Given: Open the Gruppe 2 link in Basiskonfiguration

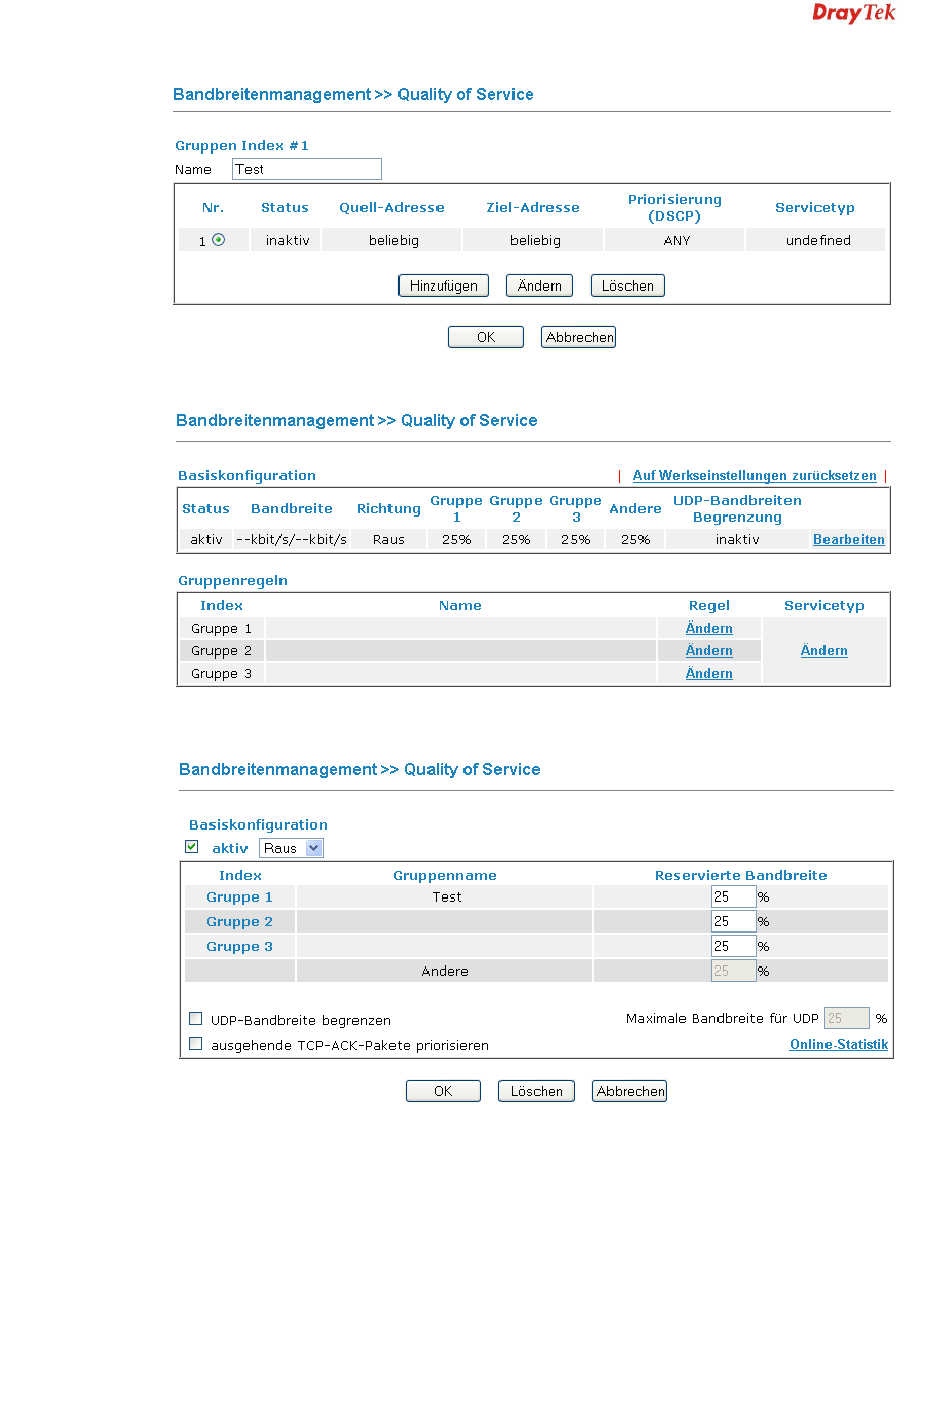Looking at the screenshot, I should pyautogui.click(x=239, y=921).
